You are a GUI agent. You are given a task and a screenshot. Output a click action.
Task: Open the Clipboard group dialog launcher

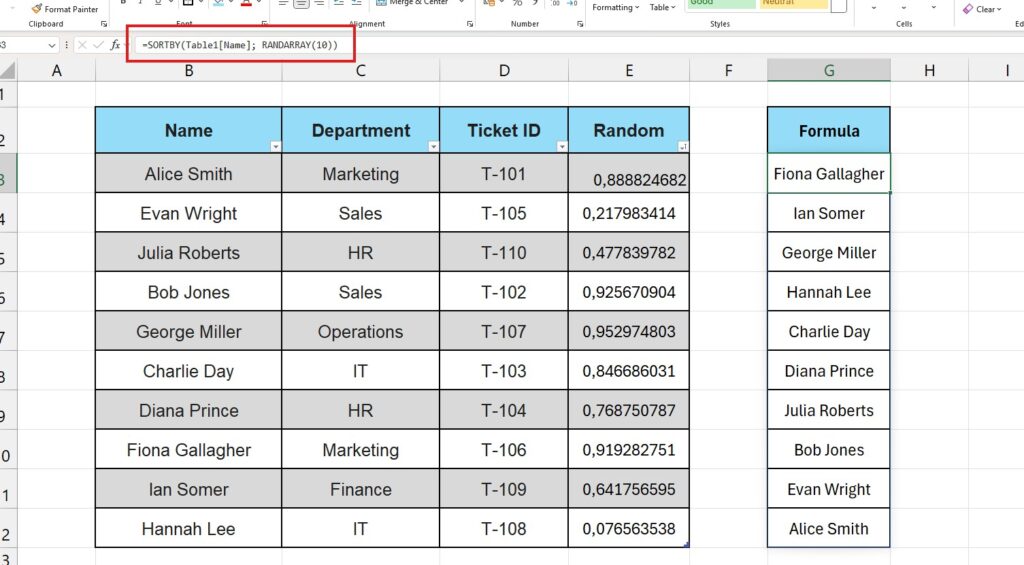[104, 24]
